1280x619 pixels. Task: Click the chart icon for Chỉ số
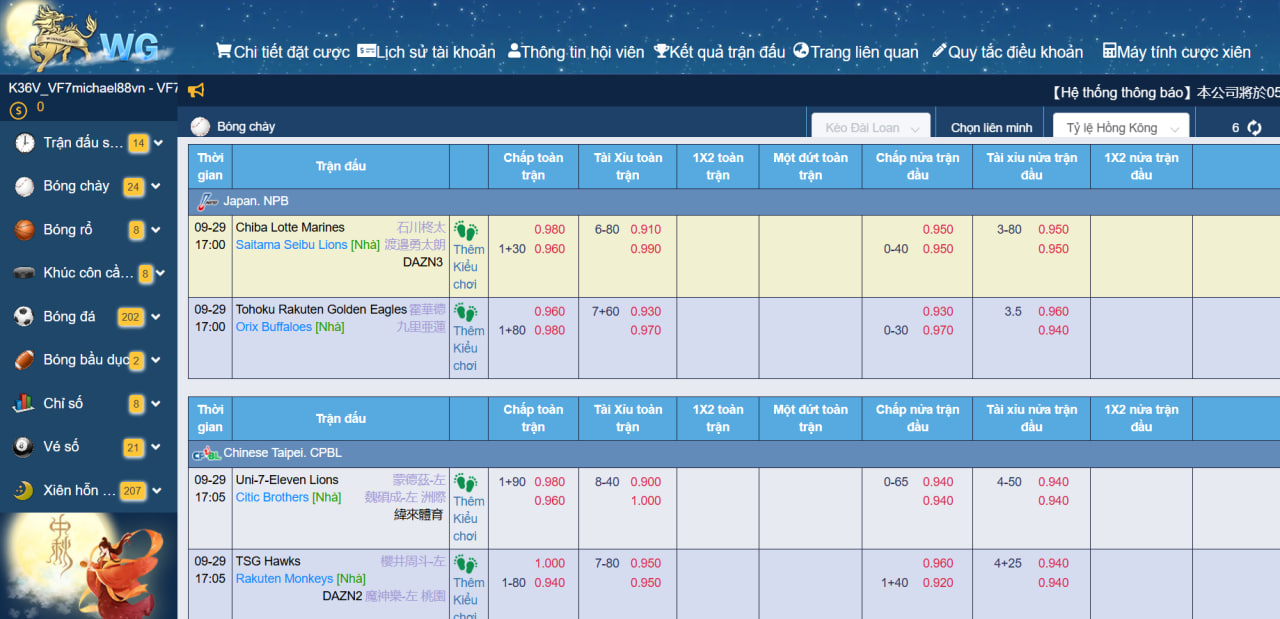(24, 404)
